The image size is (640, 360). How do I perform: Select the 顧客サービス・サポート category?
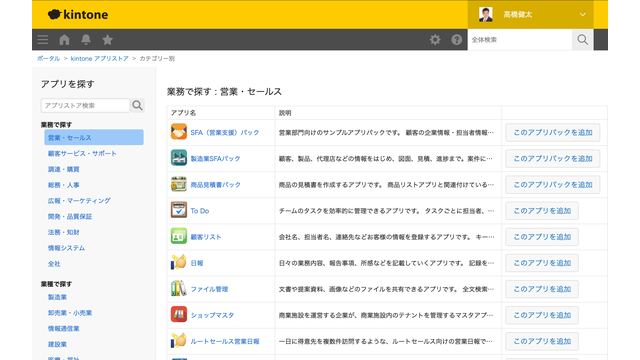[82, 153]
